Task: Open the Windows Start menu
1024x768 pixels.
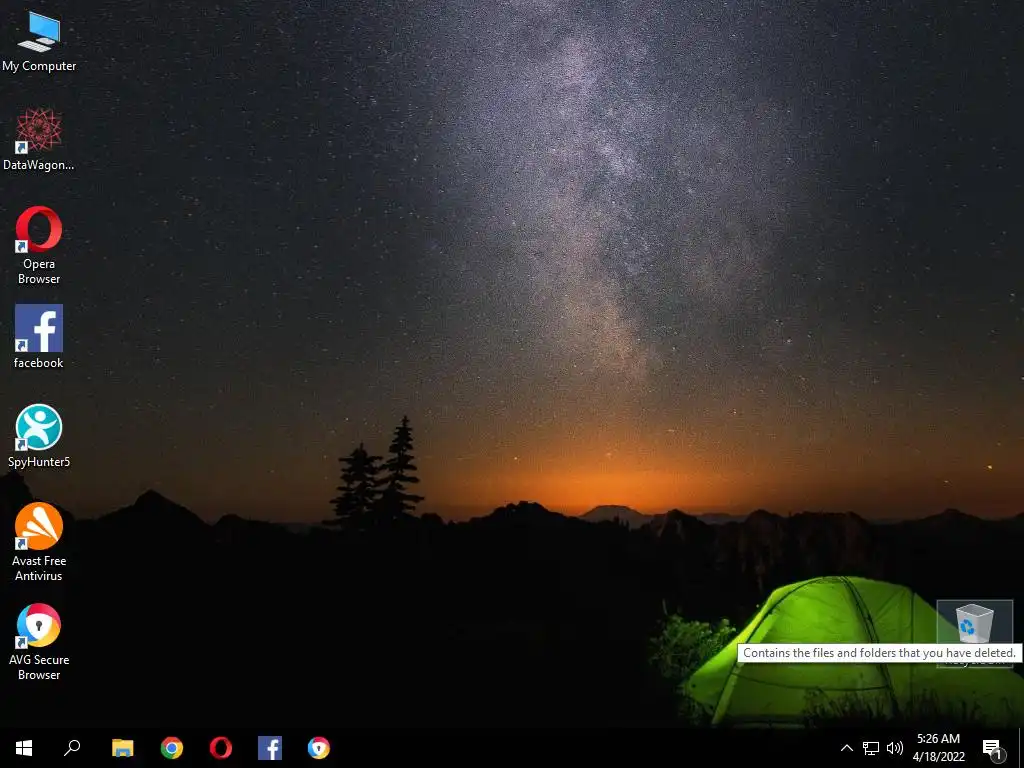Action: click(x=24, y=748)
